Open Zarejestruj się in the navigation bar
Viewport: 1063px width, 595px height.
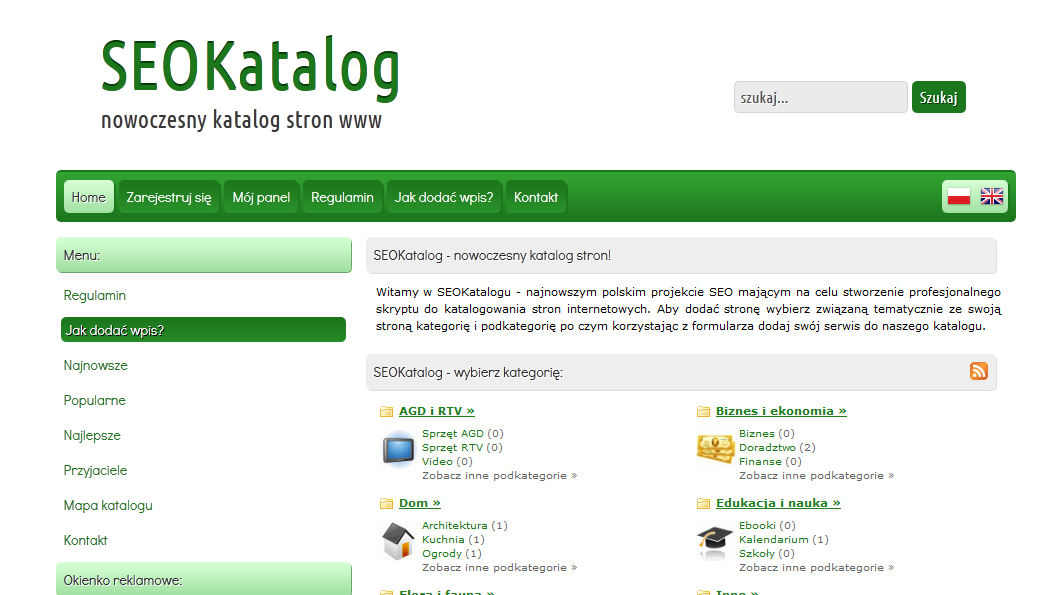point(169,197)
